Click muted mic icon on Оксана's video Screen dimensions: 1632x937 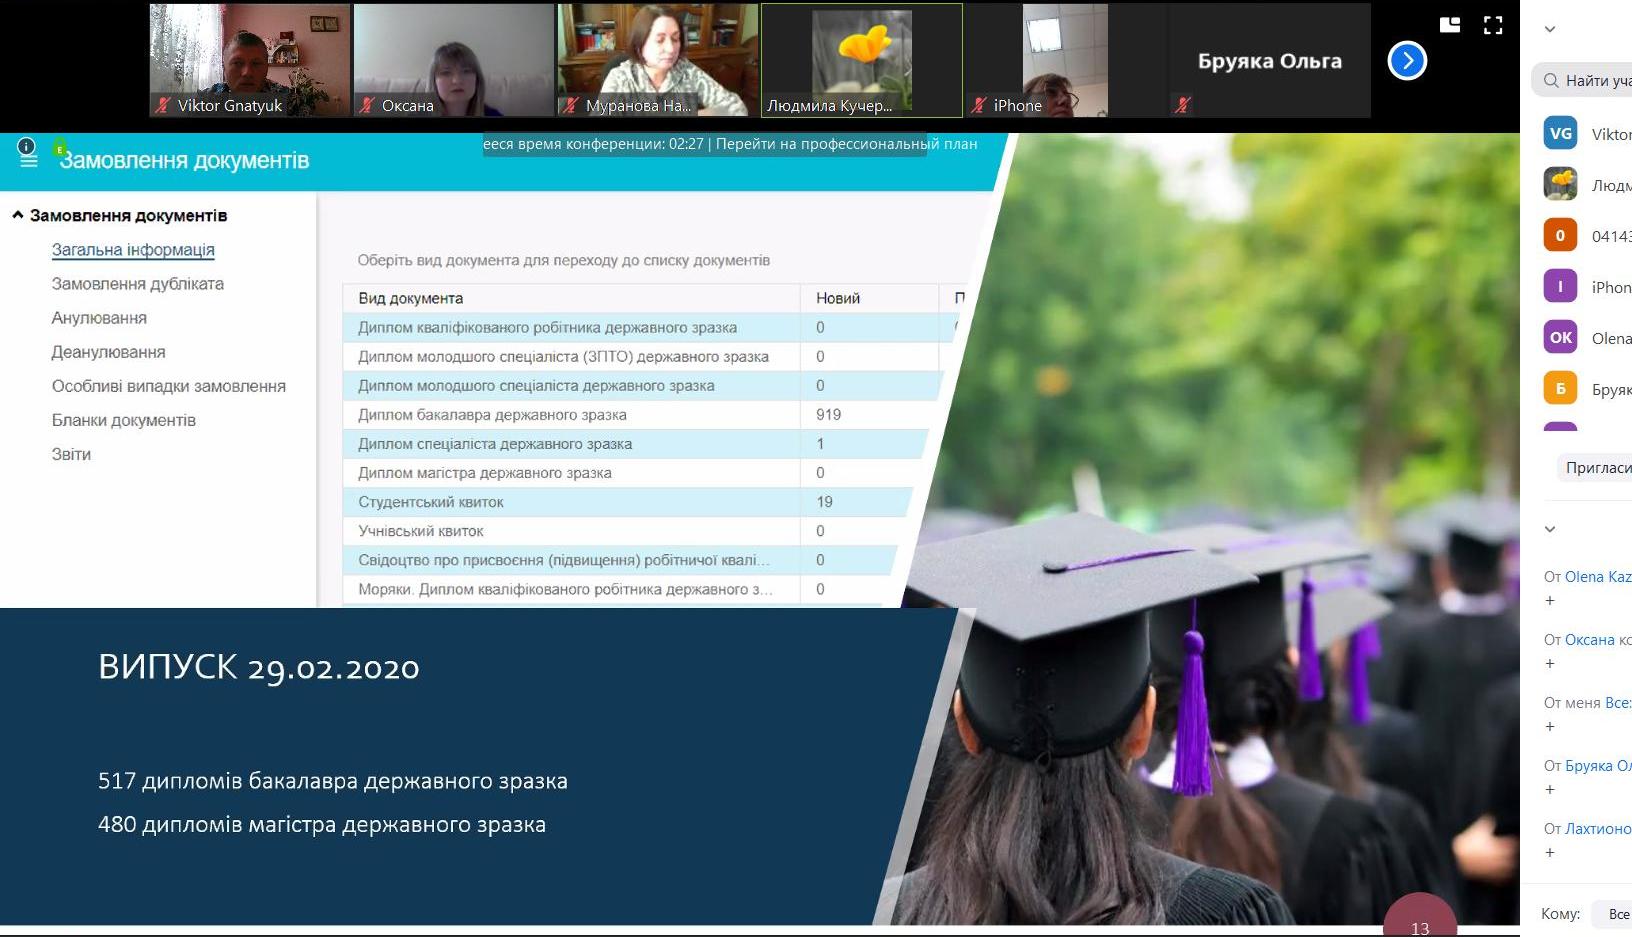[x=367, y=105]
